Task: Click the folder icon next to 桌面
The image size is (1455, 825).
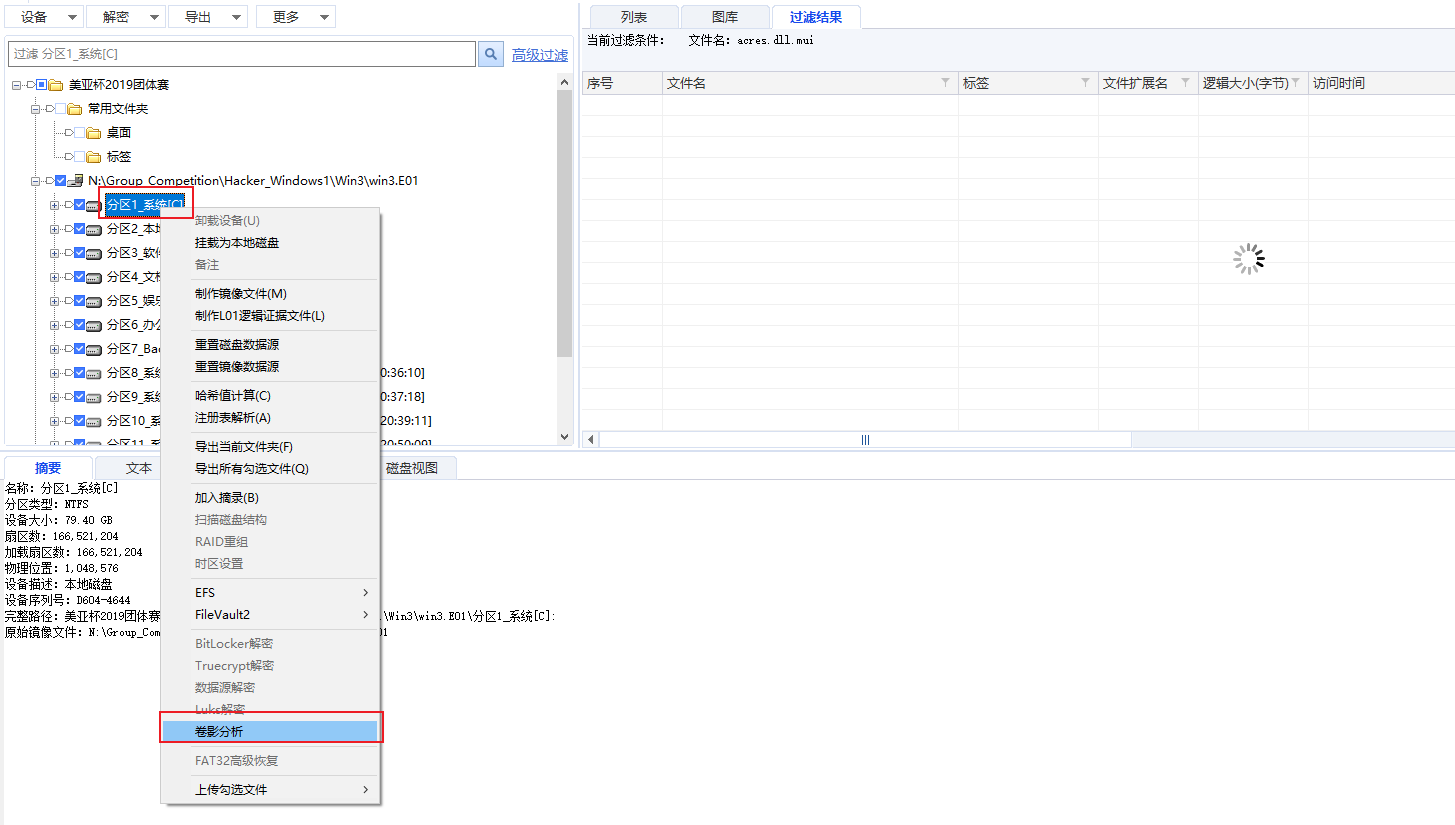Action: pyautogui.click(x=94, y=133)
